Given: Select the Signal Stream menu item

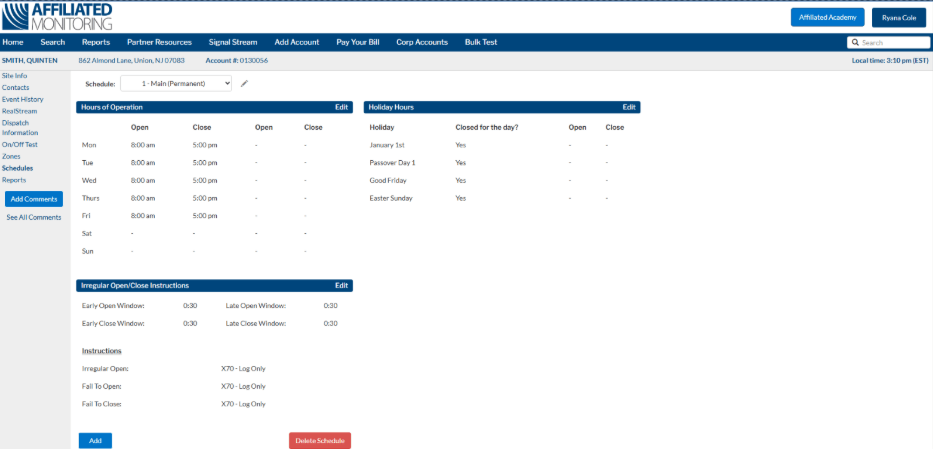Looking at the screenshot, I should (233, 43).
